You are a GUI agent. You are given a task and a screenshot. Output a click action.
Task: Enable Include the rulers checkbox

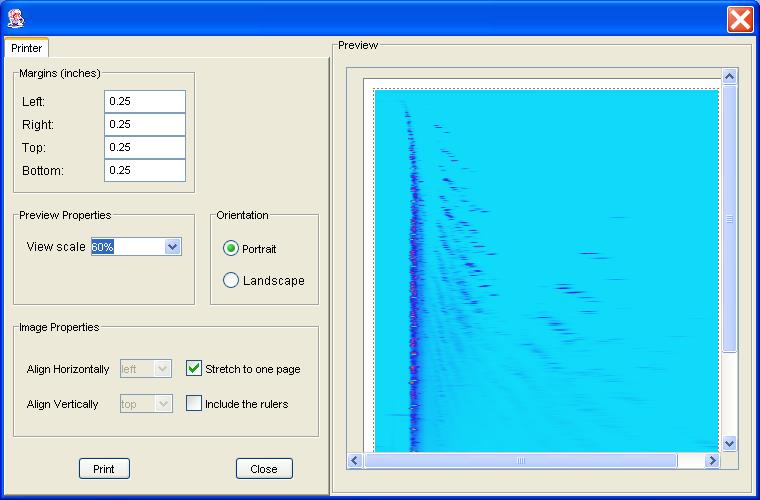pos(194,403)
